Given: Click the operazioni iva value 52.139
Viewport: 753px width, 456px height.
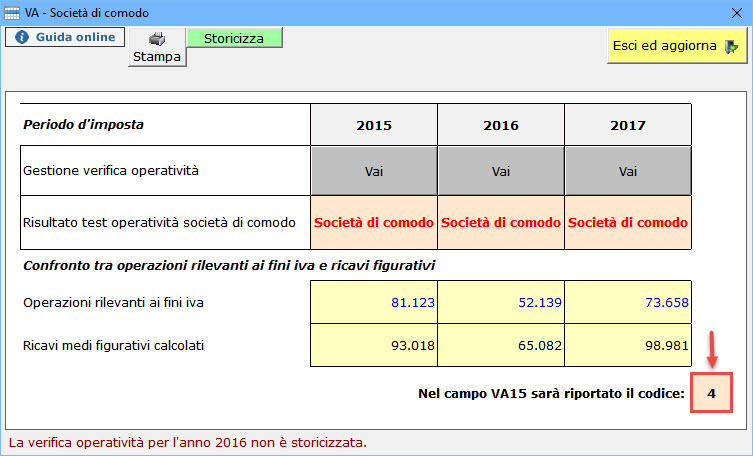Looking at the screenshot, I should pos(501,302).
